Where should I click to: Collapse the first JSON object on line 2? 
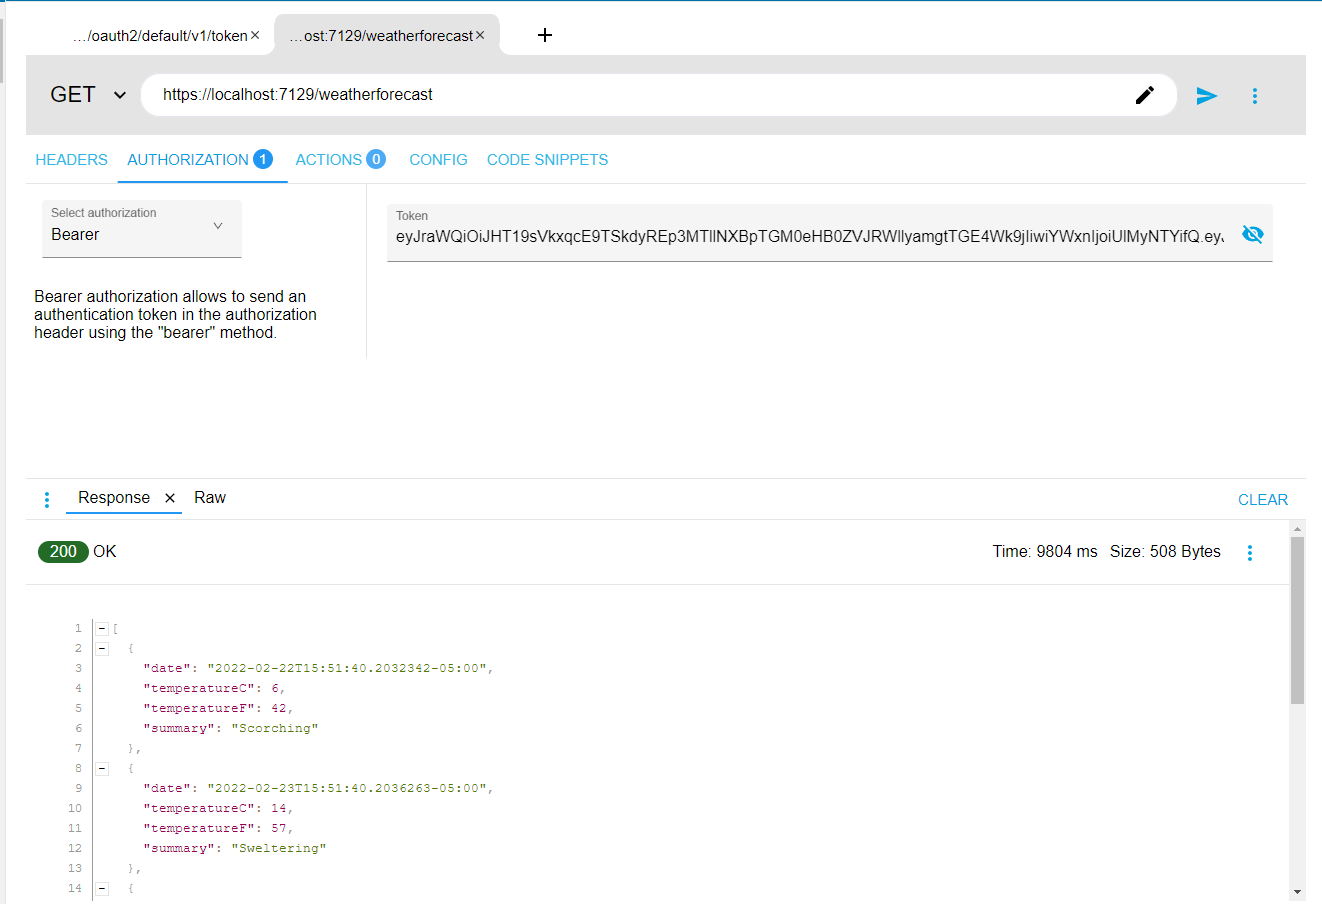[102, 649]
